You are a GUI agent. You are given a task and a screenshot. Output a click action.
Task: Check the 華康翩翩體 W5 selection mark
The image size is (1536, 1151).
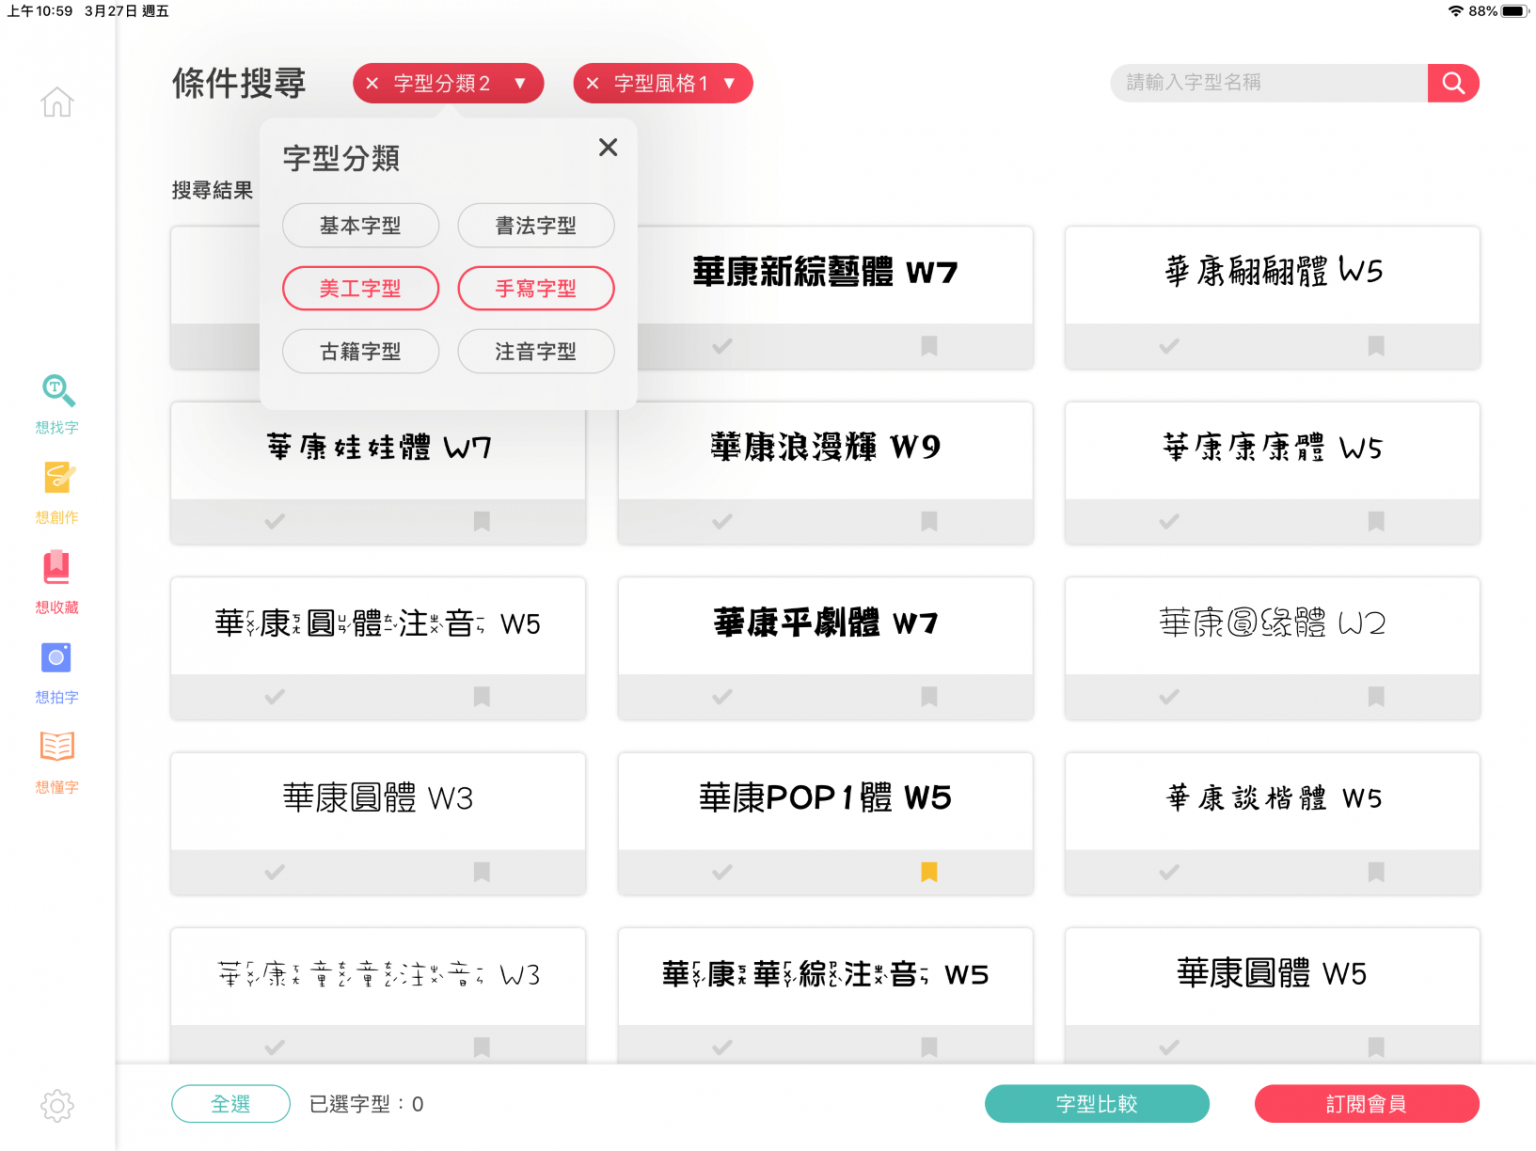(1169, 346)
